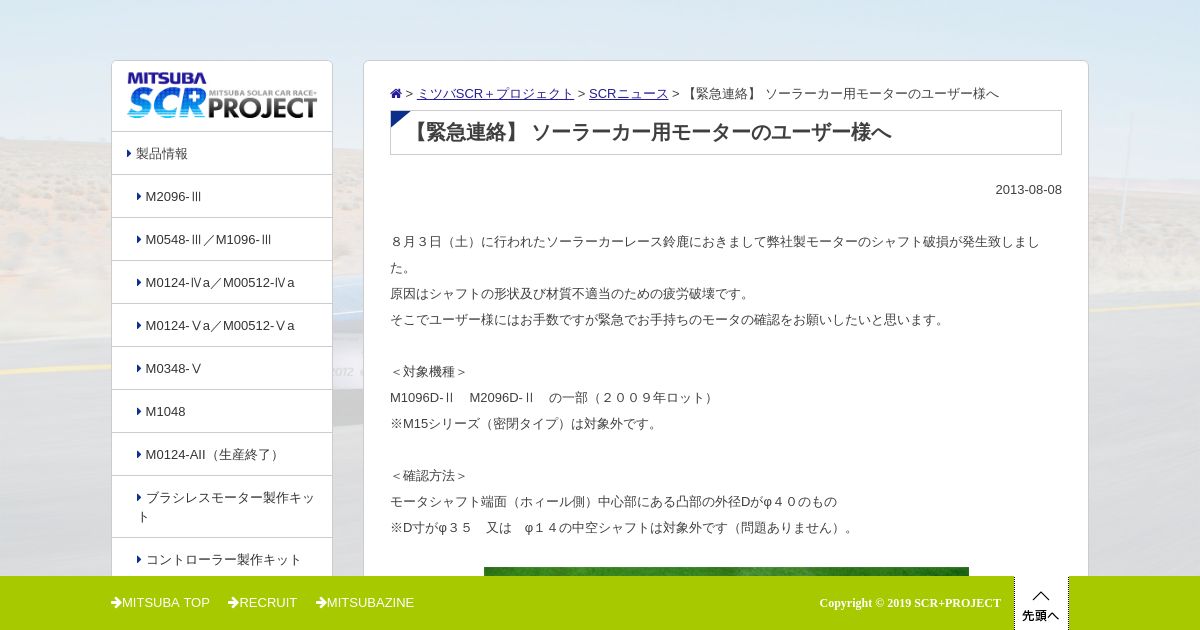Screen dimensions: 1200x630
Task: Click the ※M15シリーズ note line
Action: click(x=526, y=424)
